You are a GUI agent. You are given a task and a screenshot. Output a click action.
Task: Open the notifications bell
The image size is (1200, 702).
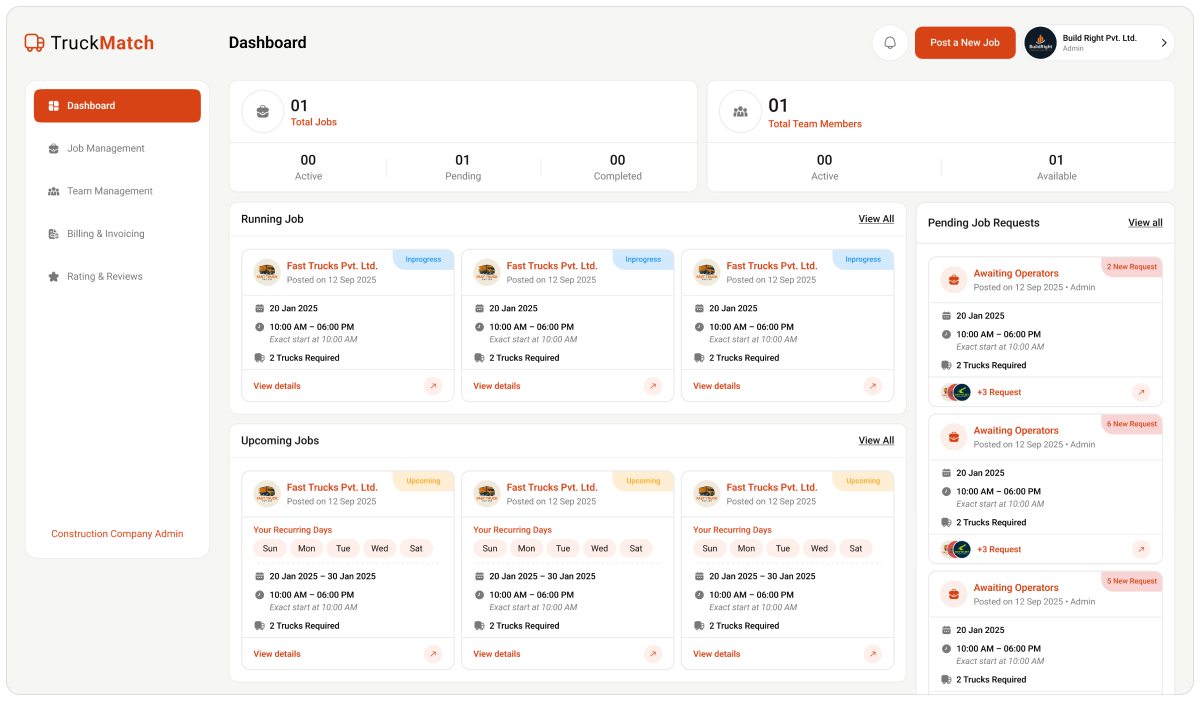[890, 43]
